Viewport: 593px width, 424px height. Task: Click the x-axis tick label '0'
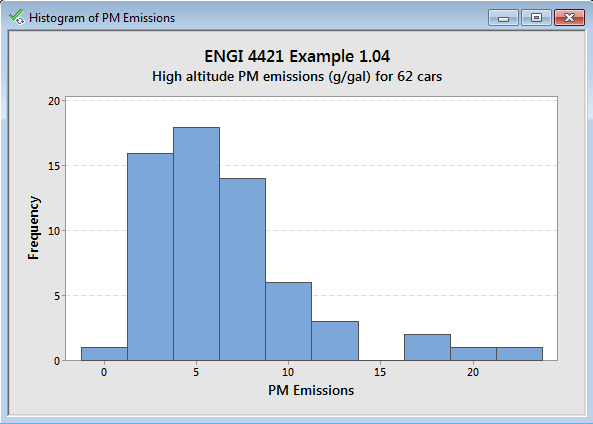[x=104, y=372]
